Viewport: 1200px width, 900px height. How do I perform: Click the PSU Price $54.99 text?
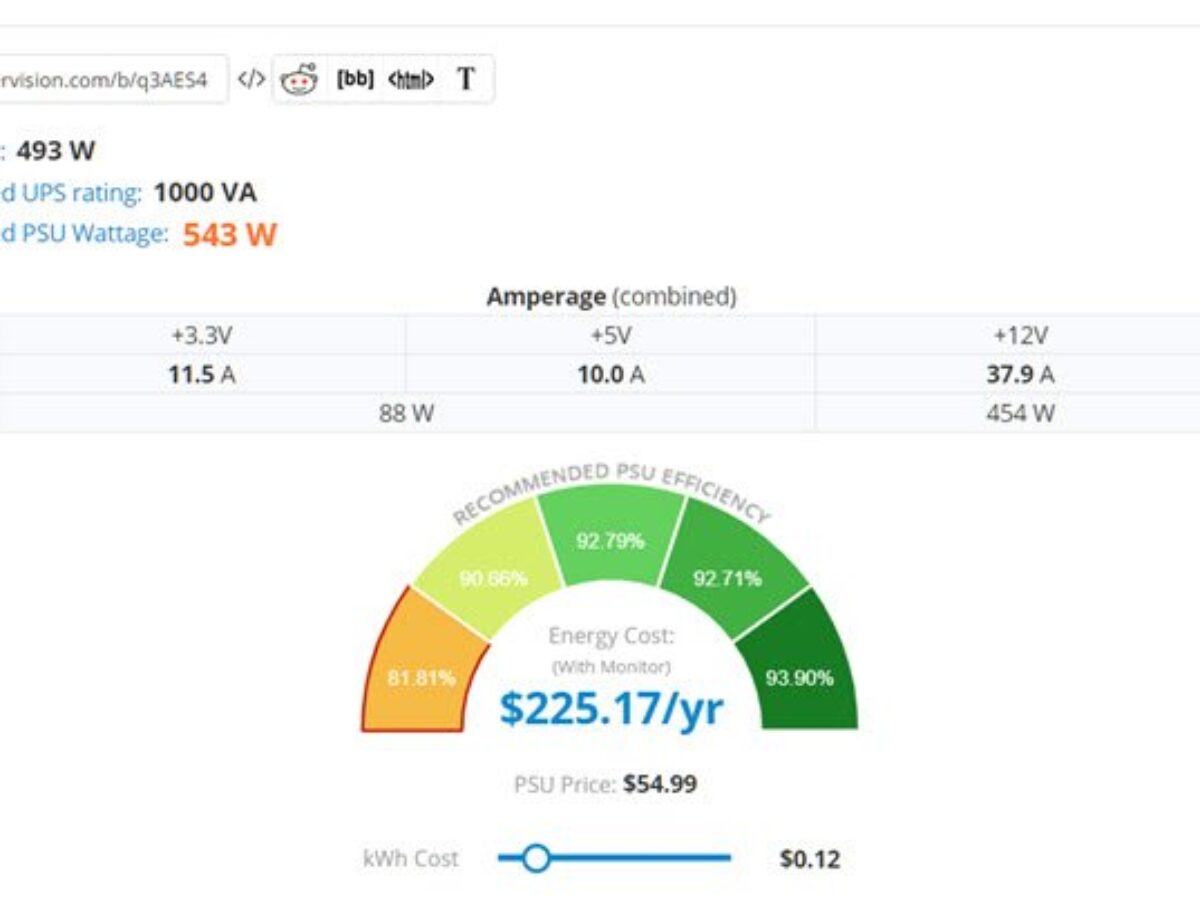click(x=606, y=784)
